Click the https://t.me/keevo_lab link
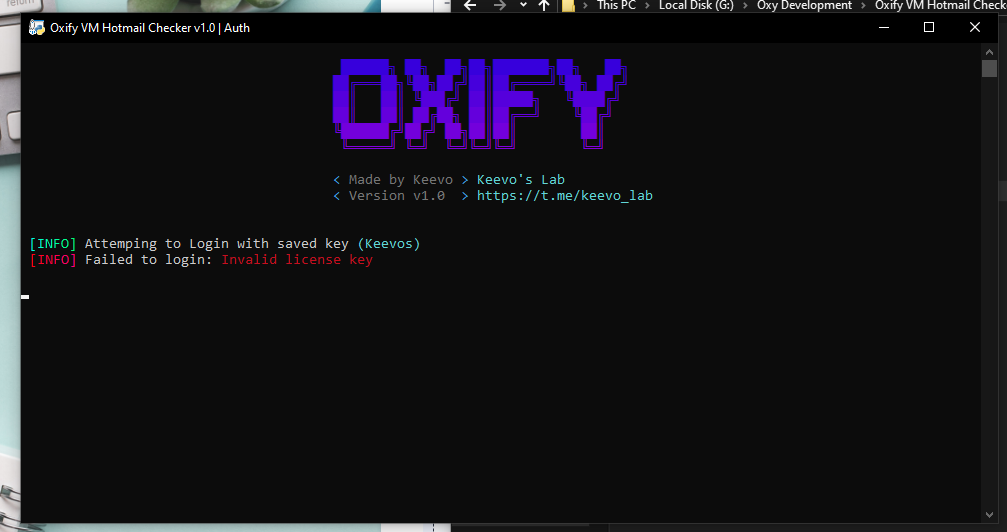1007x532 pixels. click(x=564, y=196)
